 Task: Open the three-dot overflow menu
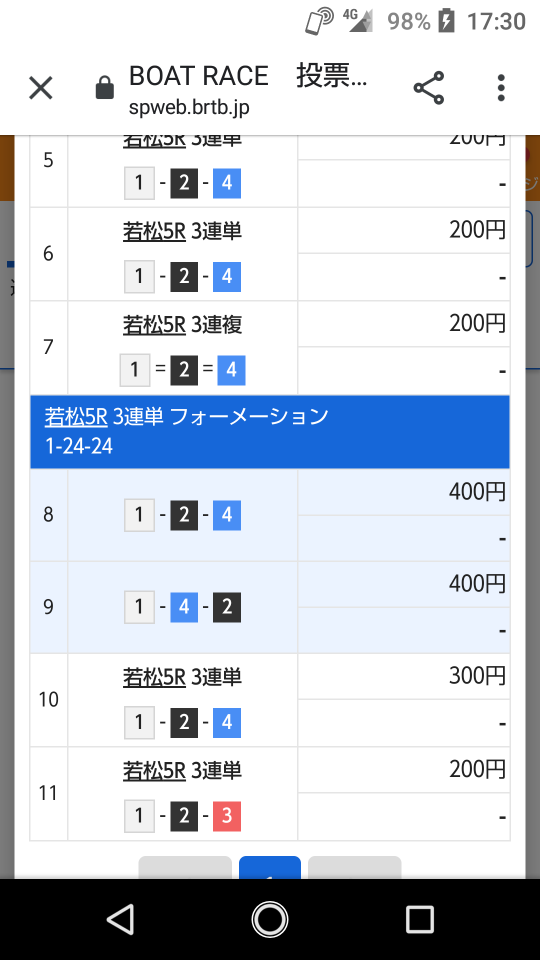(x=501, y=88)
